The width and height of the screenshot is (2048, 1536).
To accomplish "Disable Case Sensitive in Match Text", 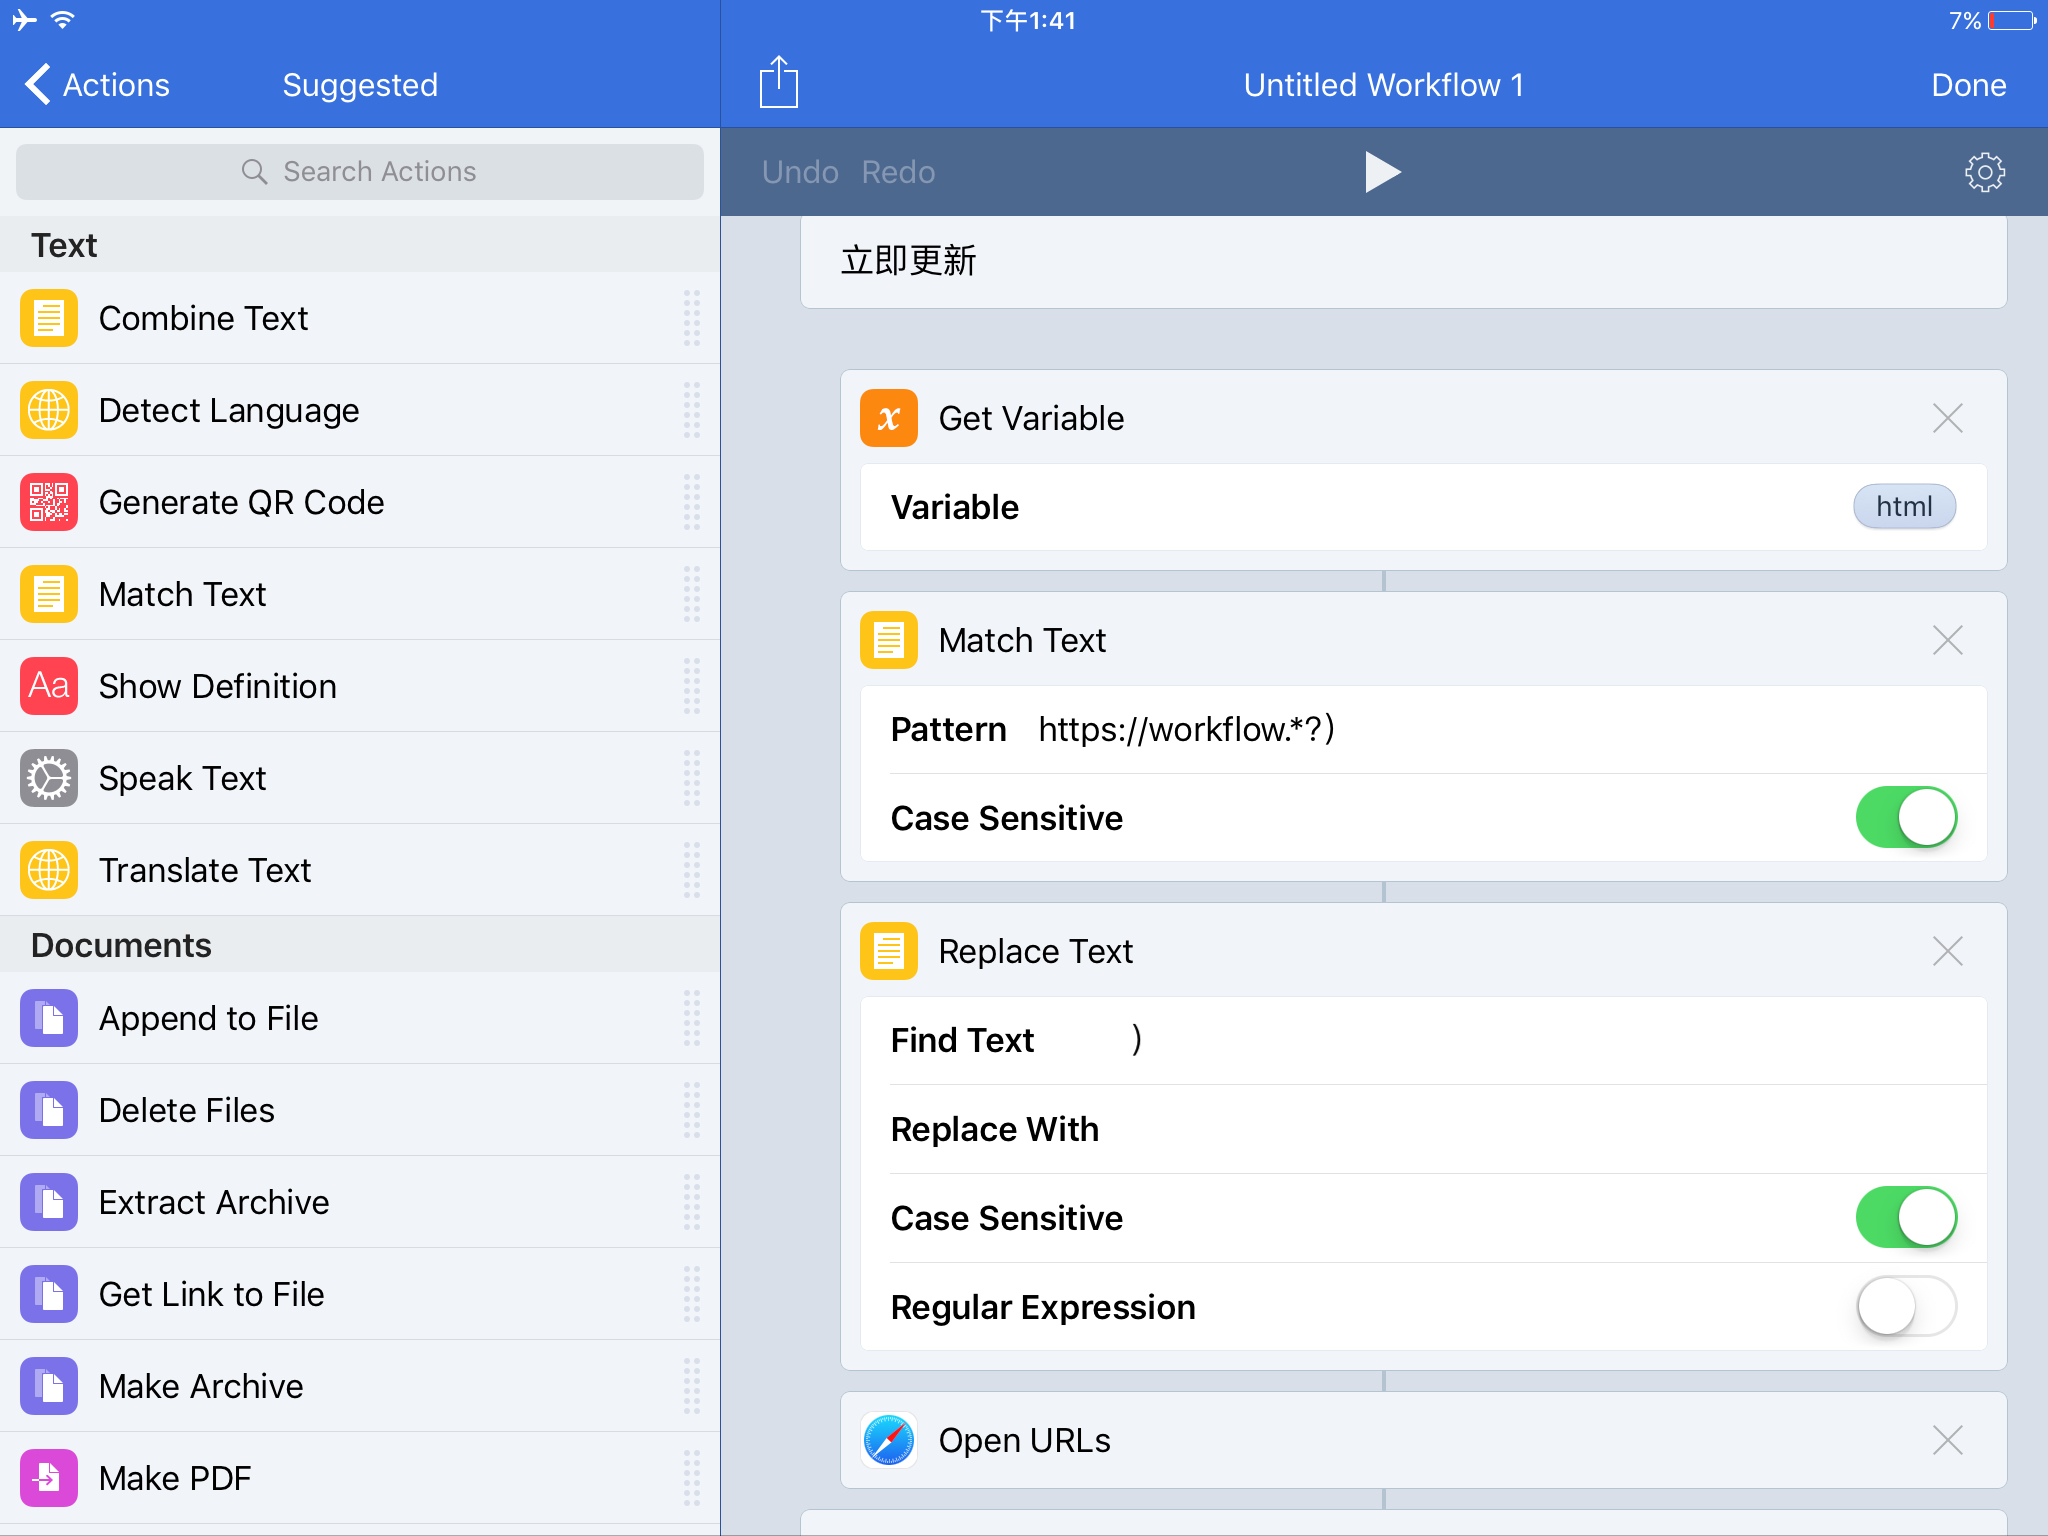I will click(x=1906, y=818).
